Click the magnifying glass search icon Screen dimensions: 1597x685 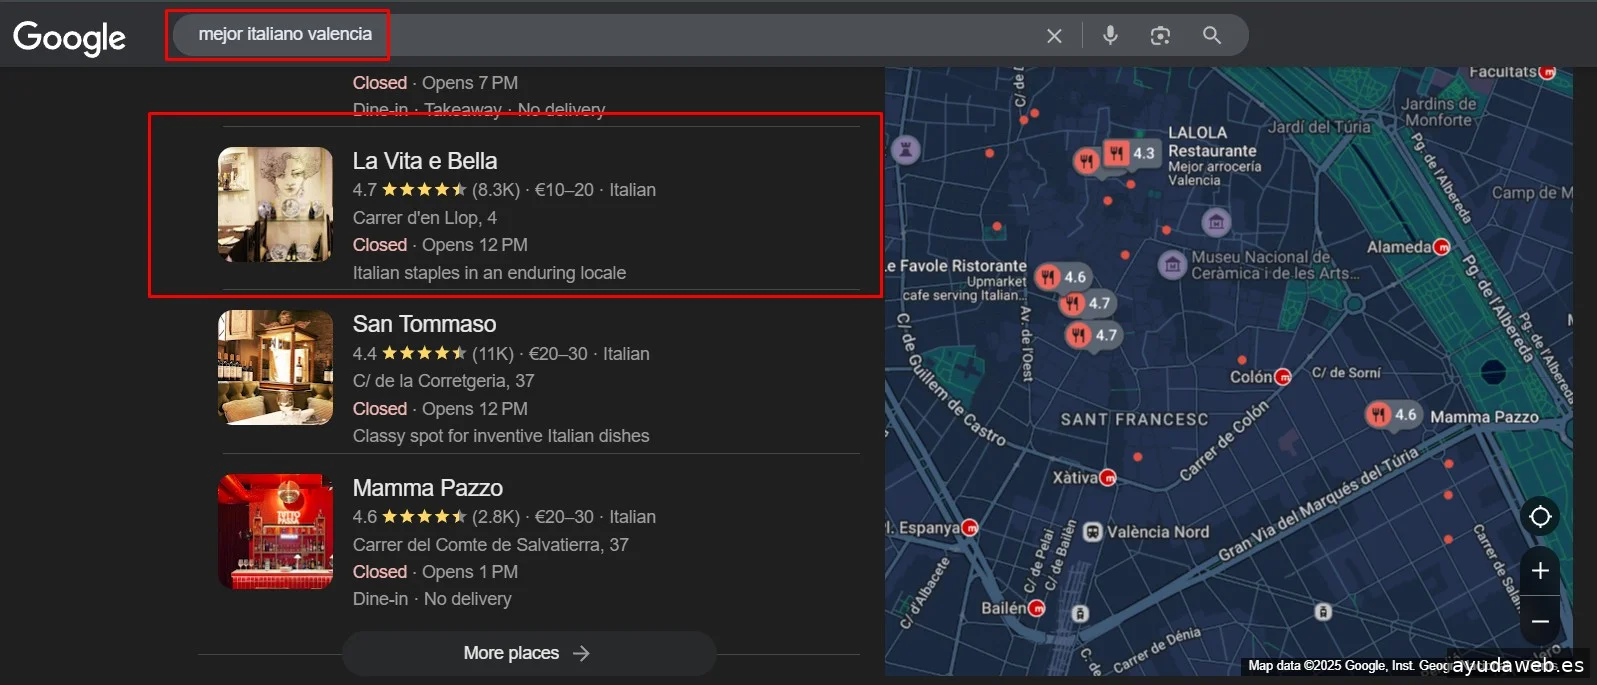tap(1211, 36)
